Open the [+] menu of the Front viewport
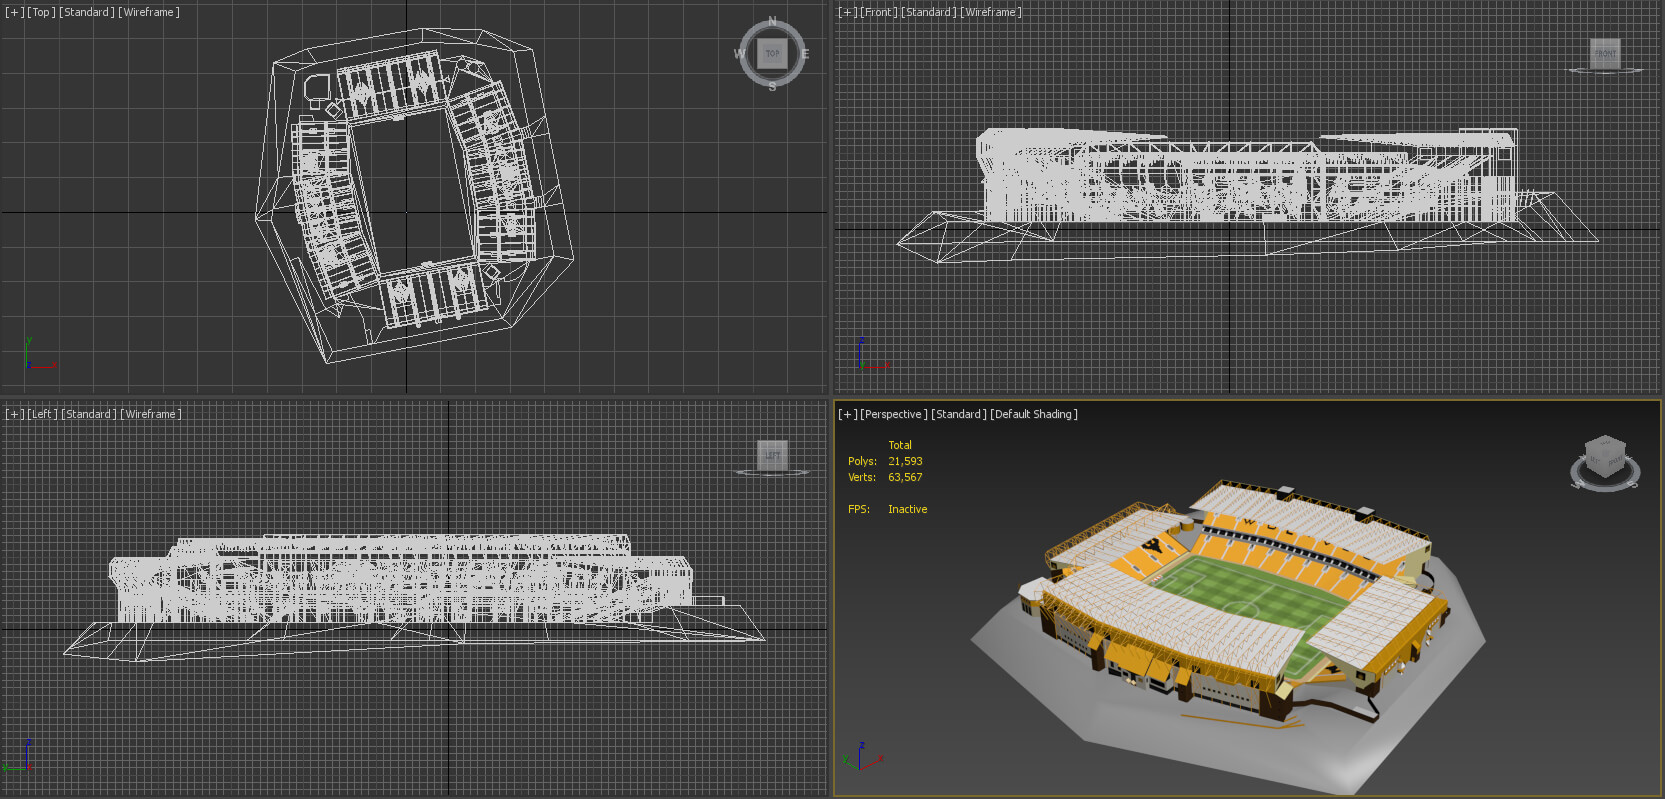Screen dimensions: 1665x799 (848, 12)
